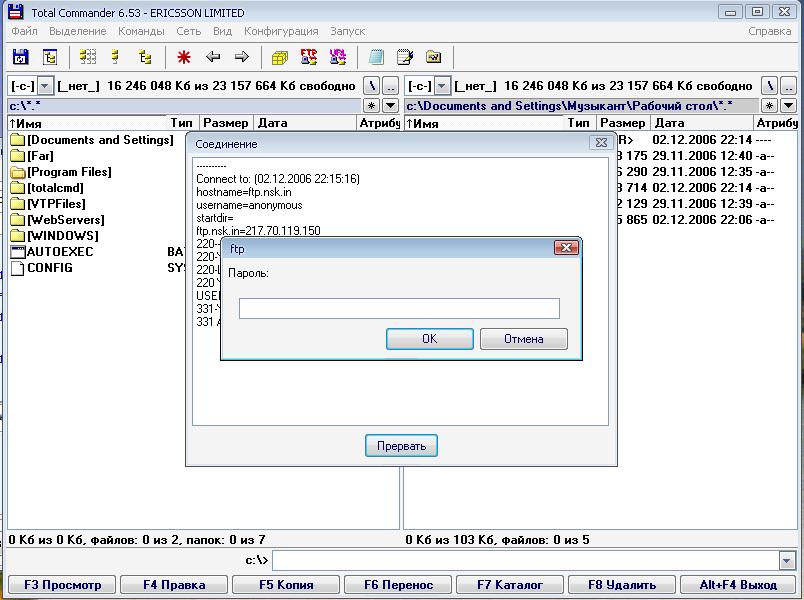Open the Сеть menu
The width and height of the screenshot is (804, 600).
point(188,31)
